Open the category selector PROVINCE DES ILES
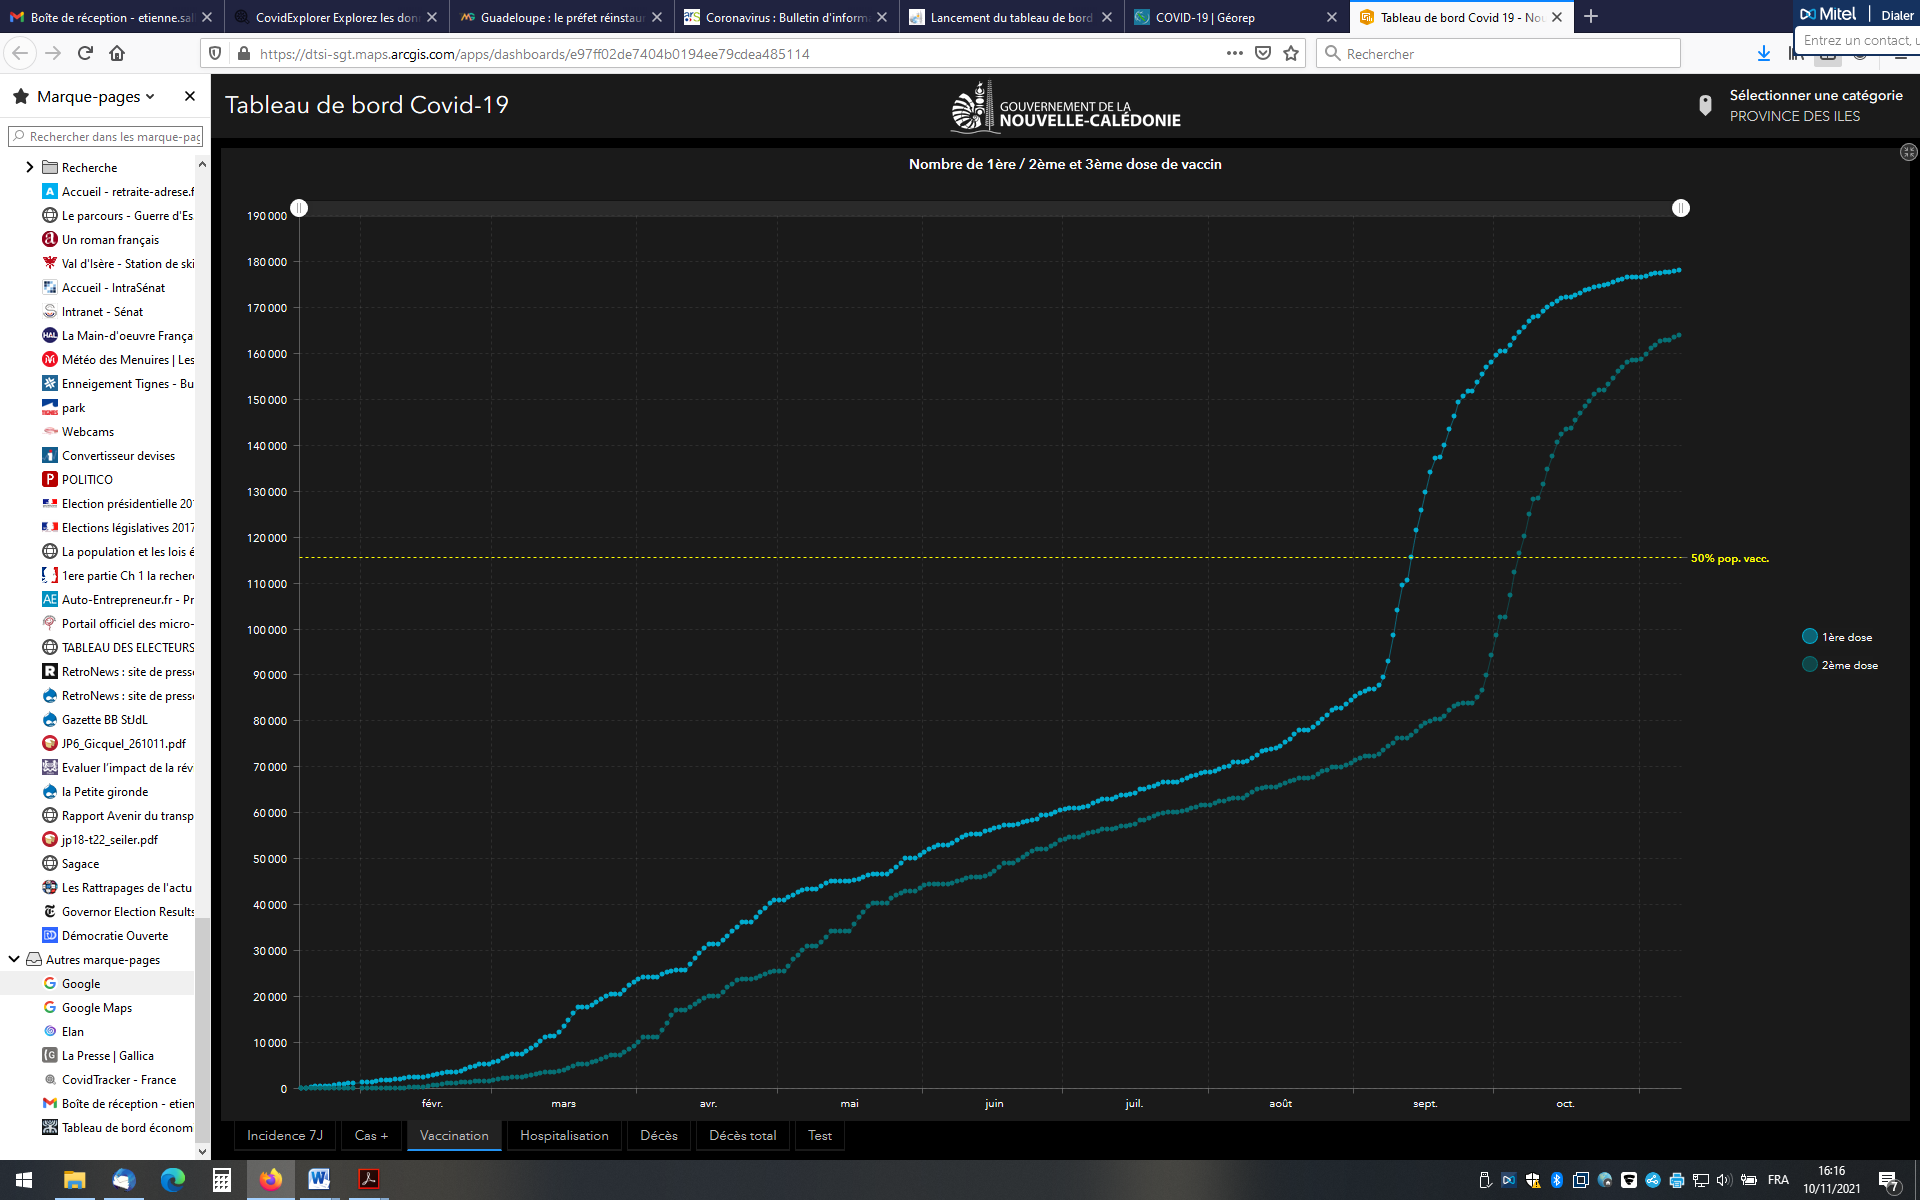This screenshot has height=1200, width=1920. click(x=1795, y=116)
